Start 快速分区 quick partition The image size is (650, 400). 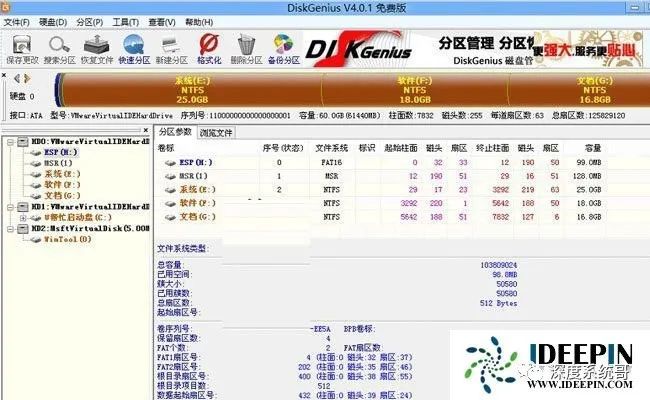pos(134,50)
